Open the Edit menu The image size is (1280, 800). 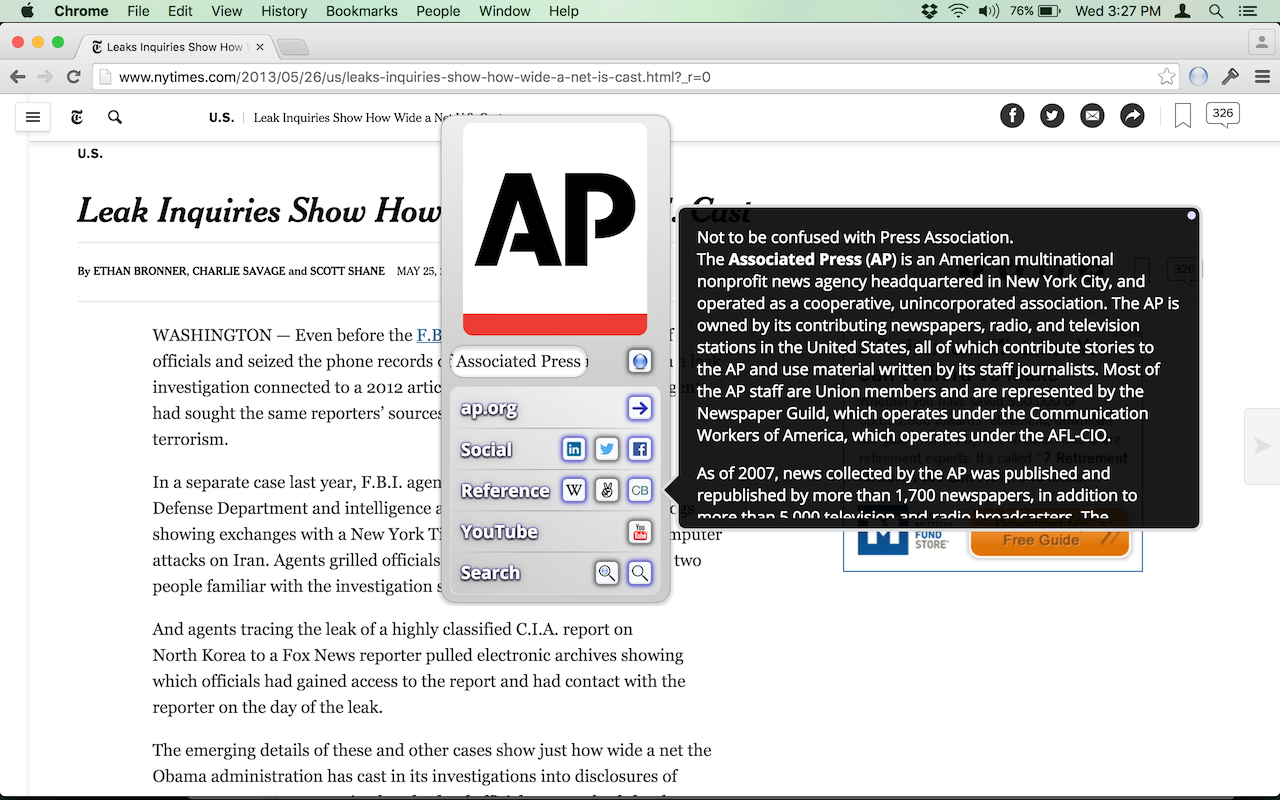coord(180,11)
